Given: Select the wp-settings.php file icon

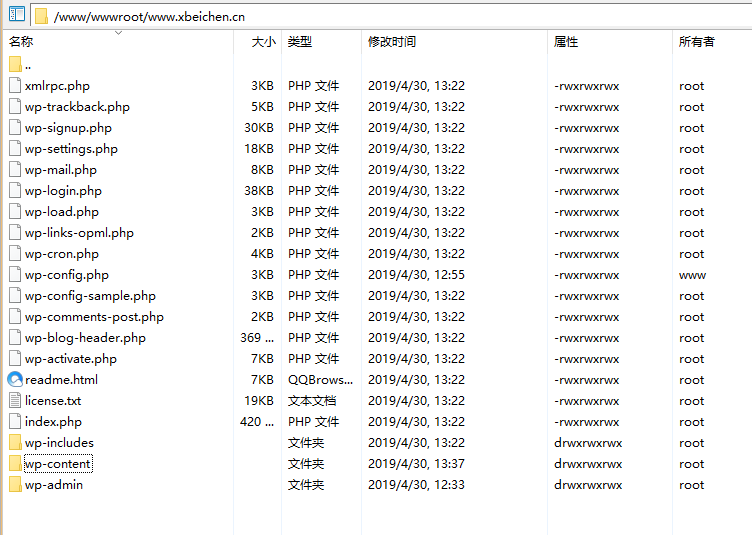Looking at the screenshot, I should [15, 149].
